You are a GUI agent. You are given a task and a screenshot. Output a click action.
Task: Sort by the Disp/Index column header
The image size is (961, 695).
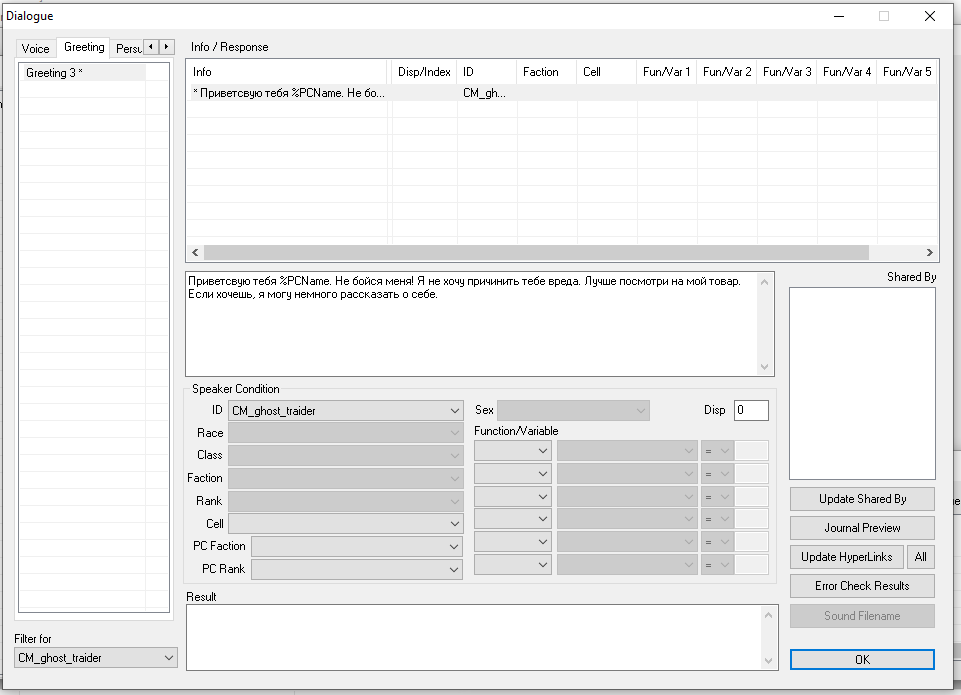(424, 72)
